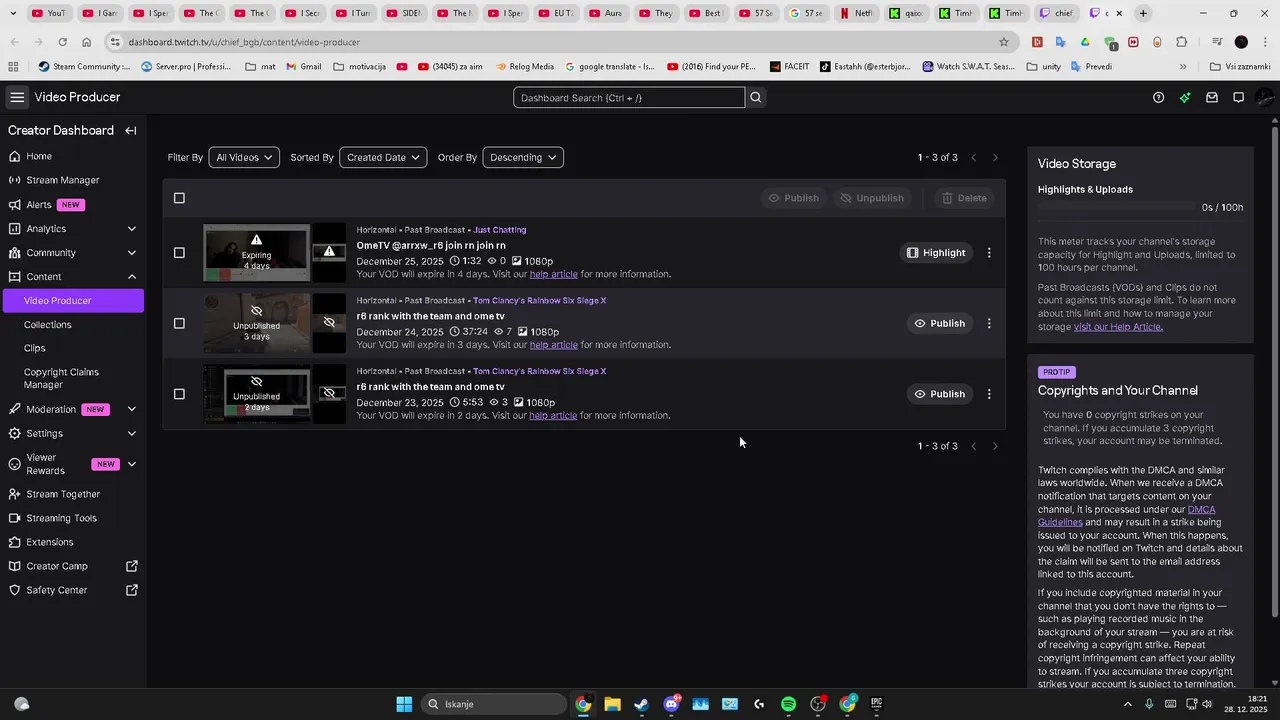Open Chrome media control icon
The image size is (1280, 720).
tap(1216, 42)
